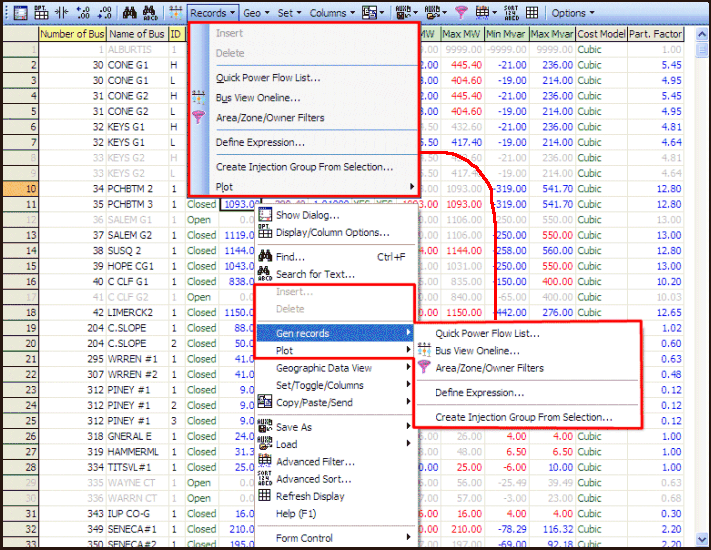The image size is (711, 550).
Task: Select row header number 10
Action: tap(20, 188)
